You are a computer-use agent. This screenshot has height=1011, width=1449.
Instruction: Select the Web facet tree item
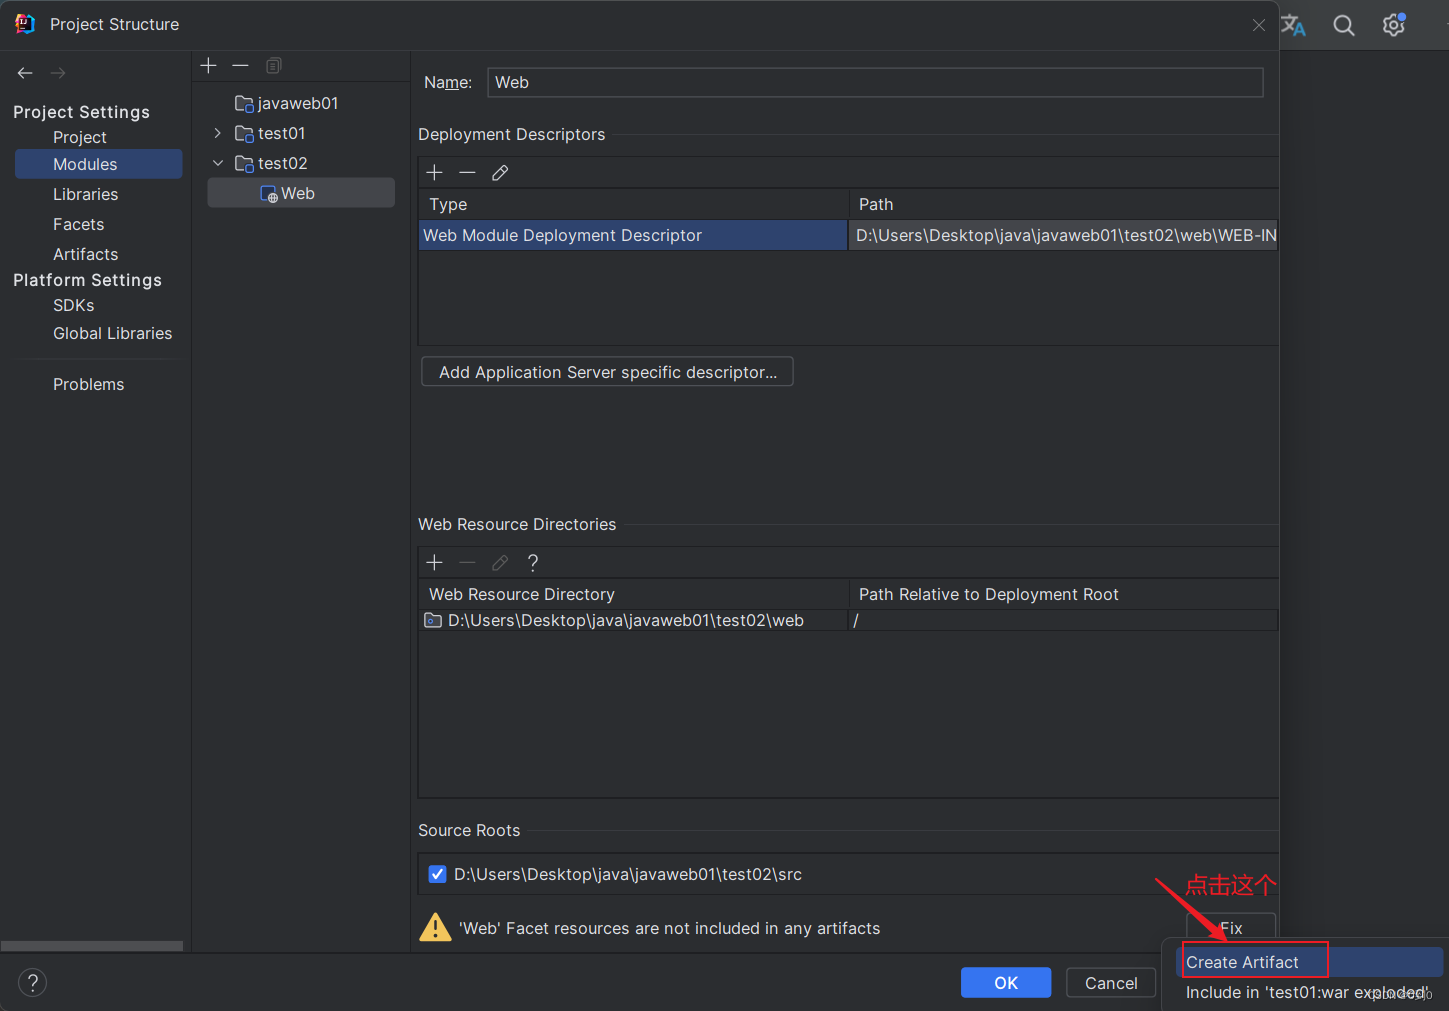coord(300,193)
